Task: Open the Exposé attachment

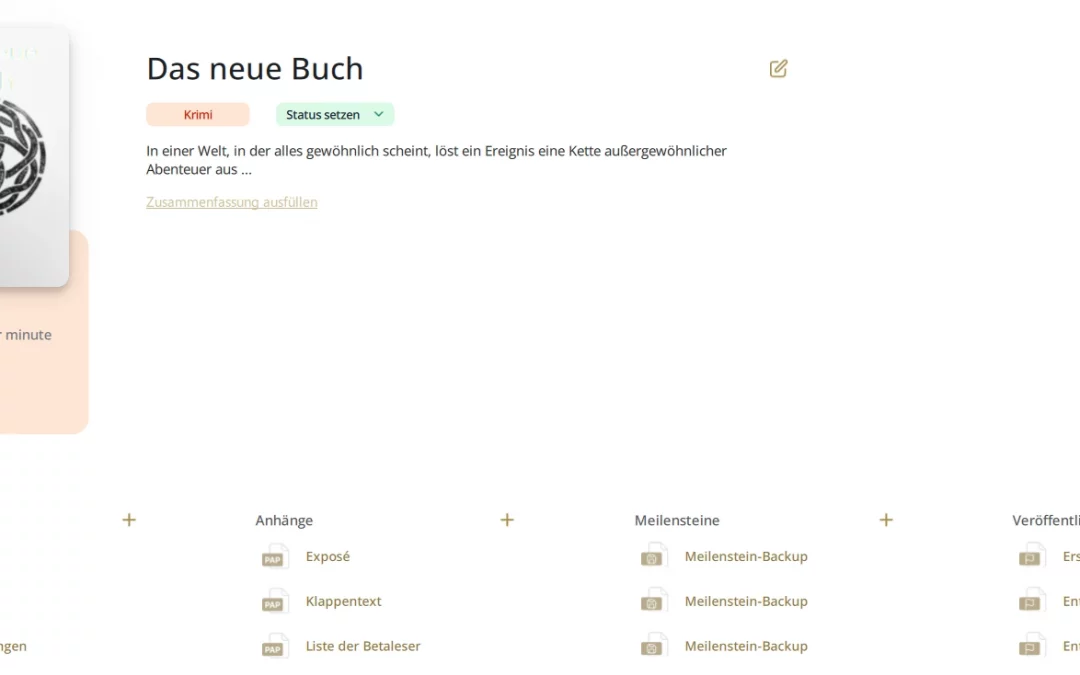Action: tap(328, 557)
